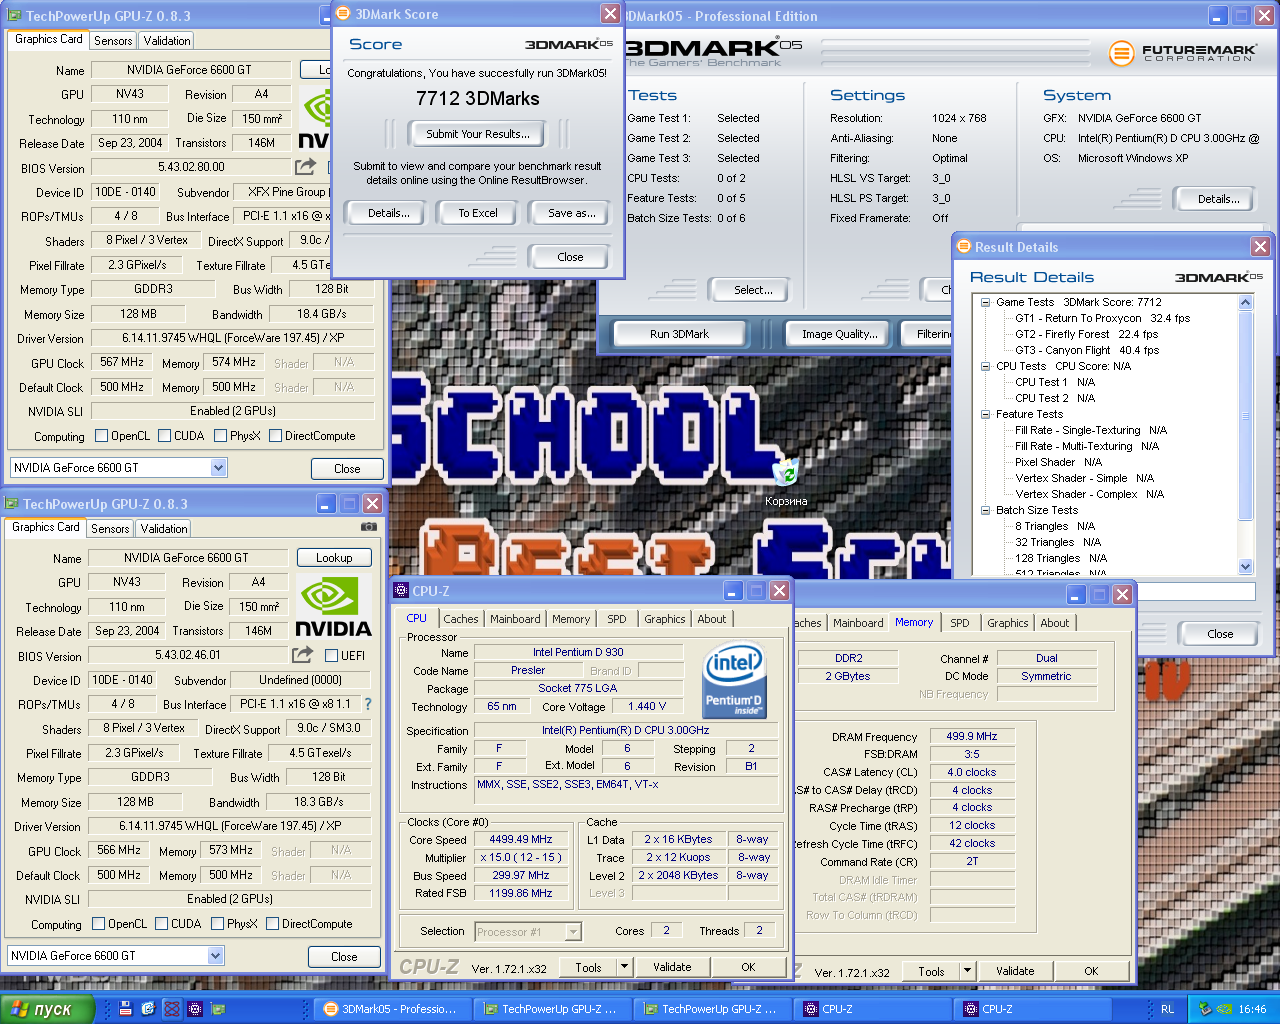
Task: Click Details... button under System section
Action: (1218, 199)
